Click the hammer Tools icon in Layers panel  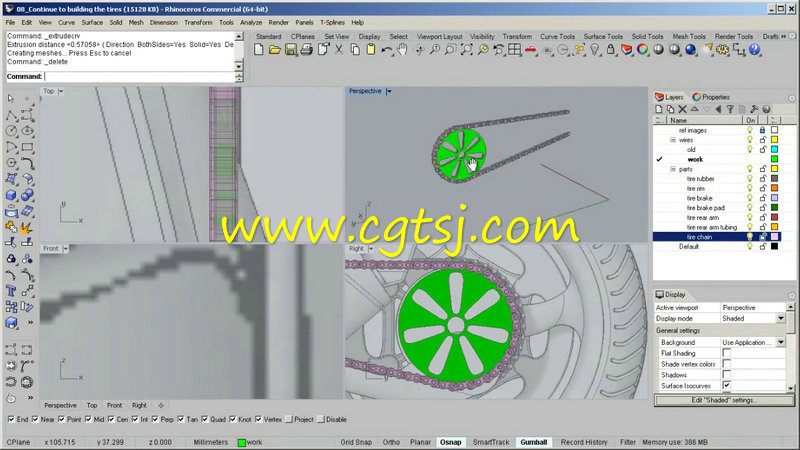pos(754,109)
